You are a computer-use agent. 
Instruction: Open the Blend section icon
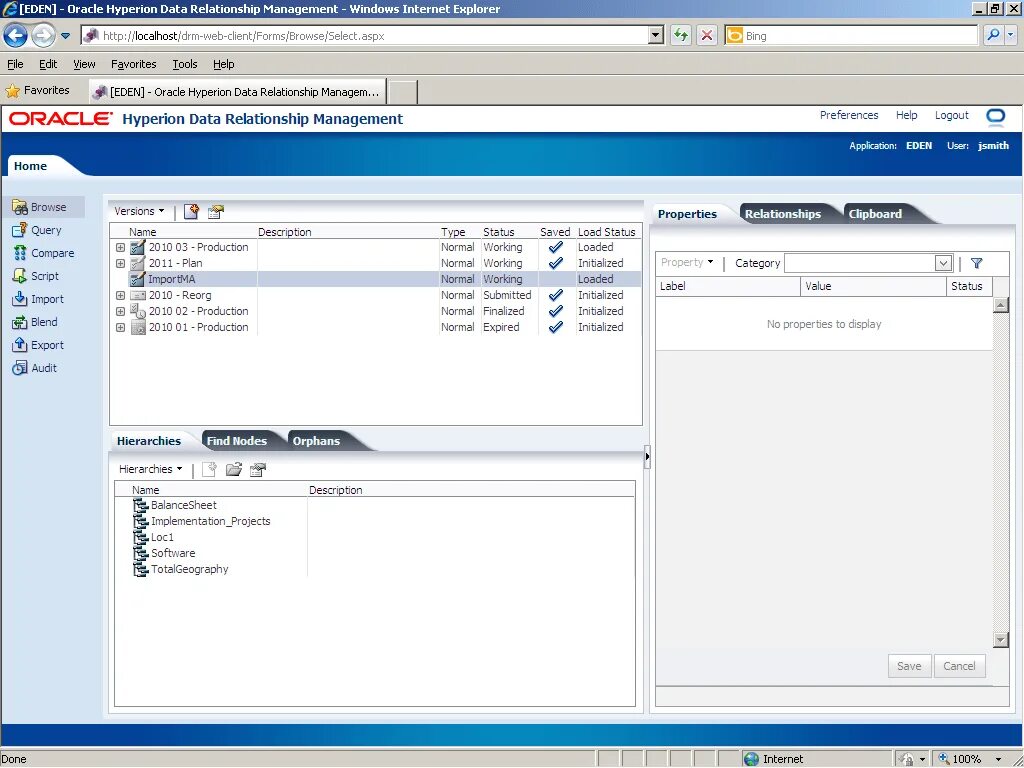coord(20,322)
